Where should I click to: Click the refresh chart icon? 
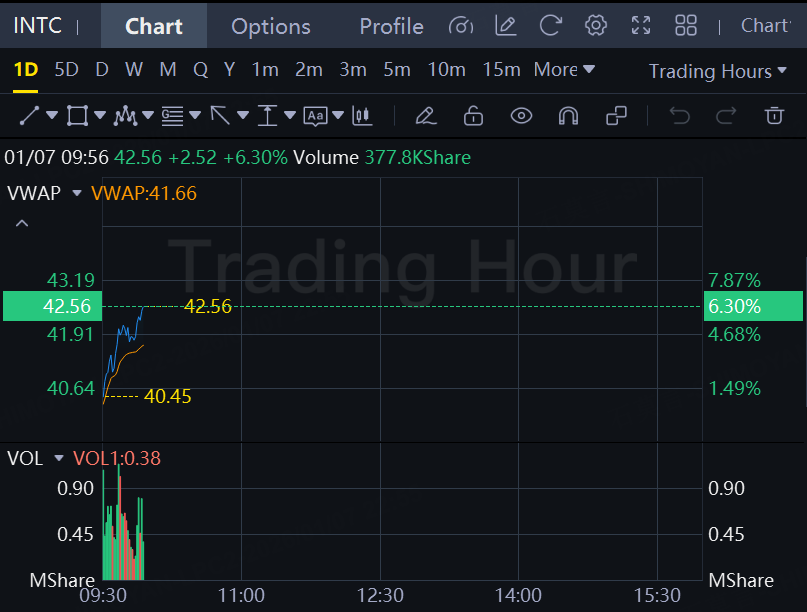(550, 25)
